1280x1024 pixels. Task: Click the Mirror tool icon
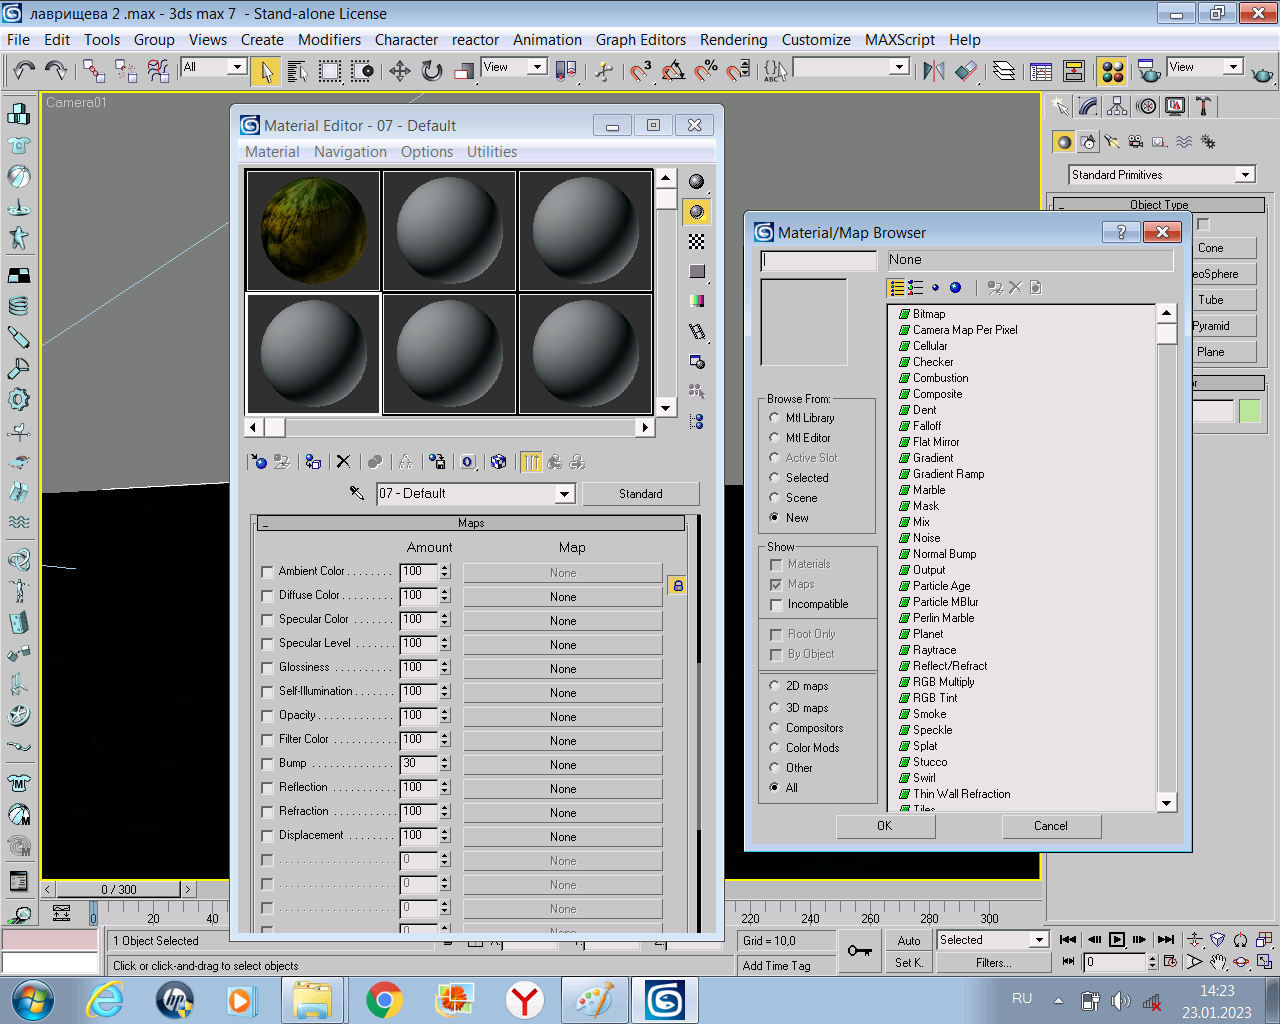(x=934, y=71)
